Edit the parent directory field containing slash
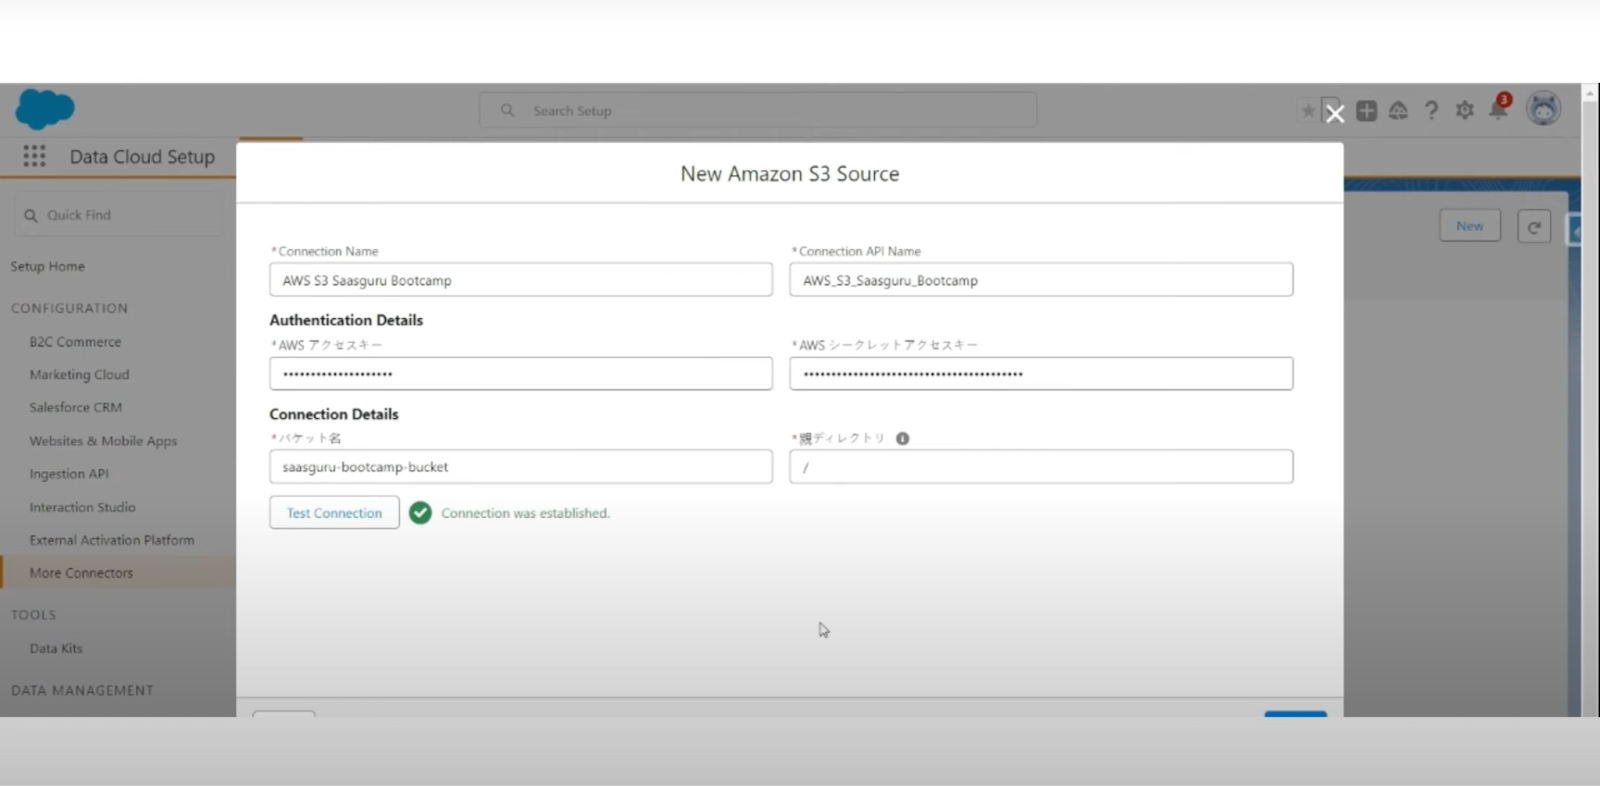Image resolution: width=1600 pixels, height=786 pixels. coord(1041,467)
